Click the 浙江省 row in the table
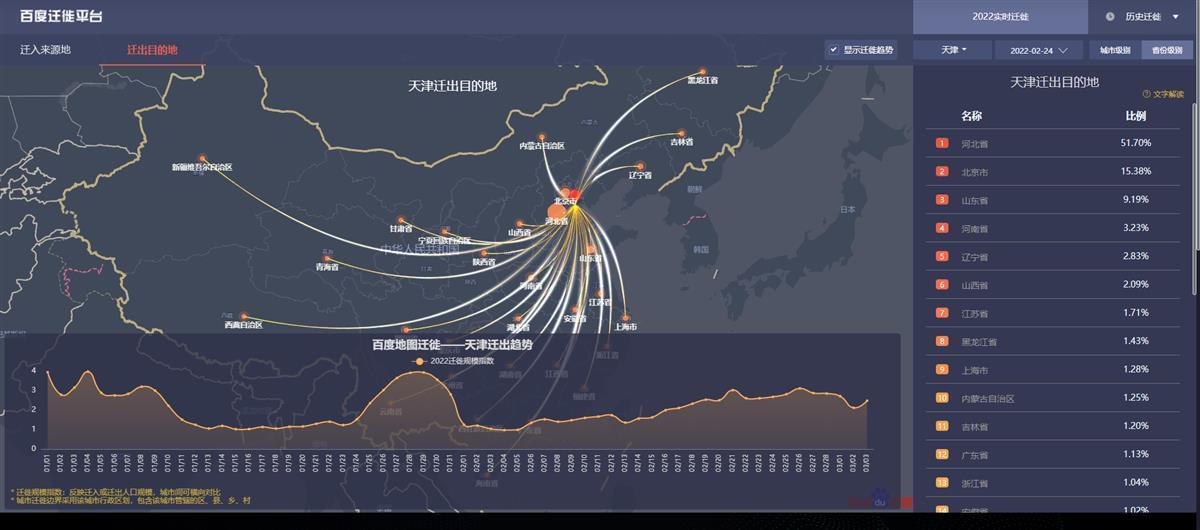This screenshot has height=530, width=1200. [1054, 483]
